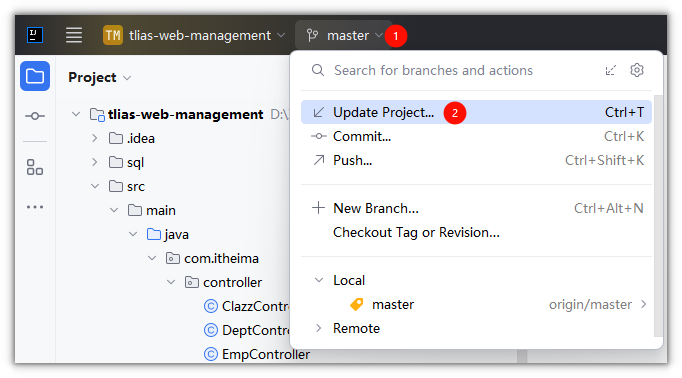
Task: Click the TM project badge icon
Action: click(113, 35)
